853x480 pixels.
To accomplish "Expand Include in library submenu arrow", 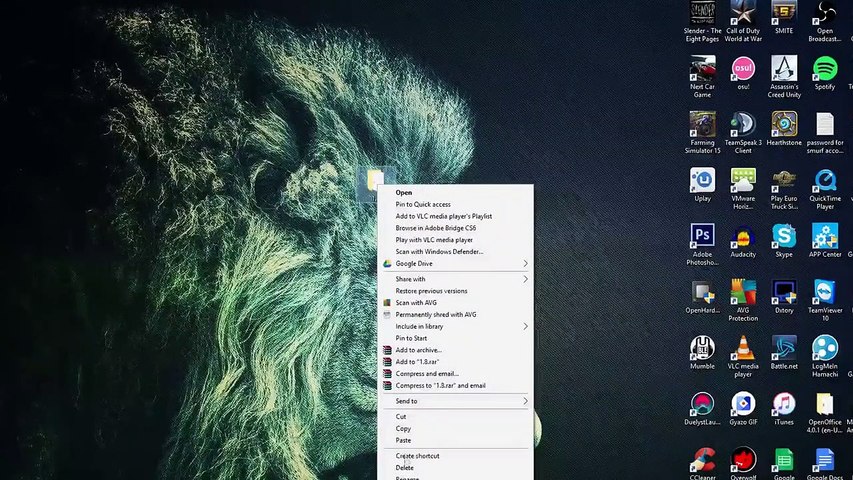I will point(525,327).
